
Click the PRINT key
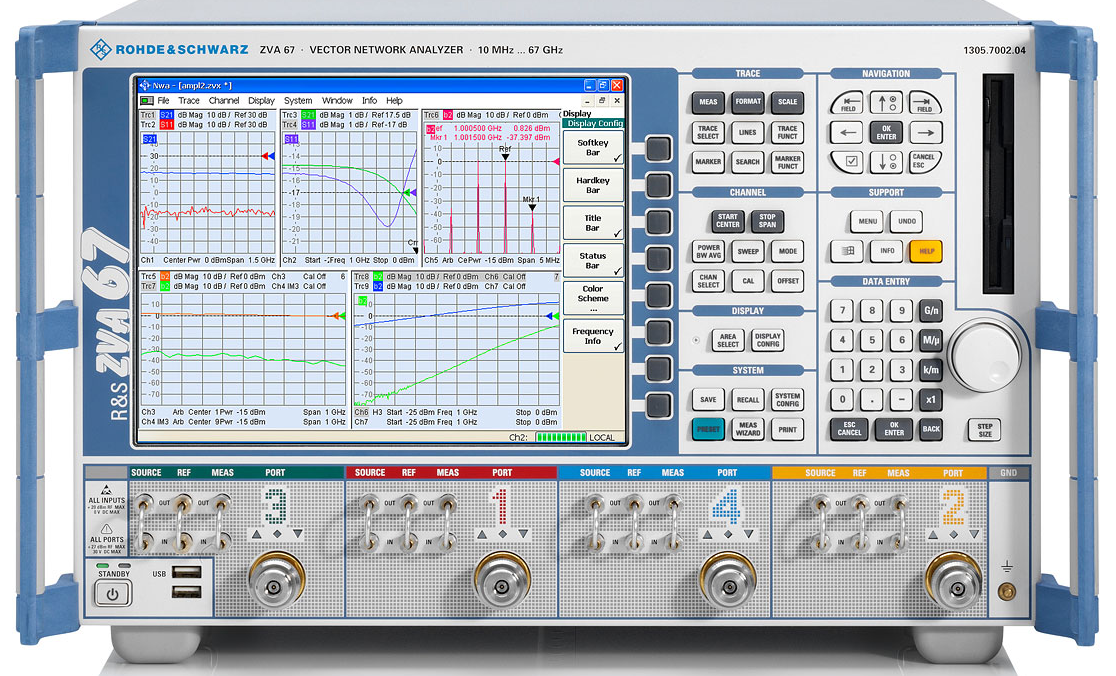pyautogui.click(x=787, y=429)
